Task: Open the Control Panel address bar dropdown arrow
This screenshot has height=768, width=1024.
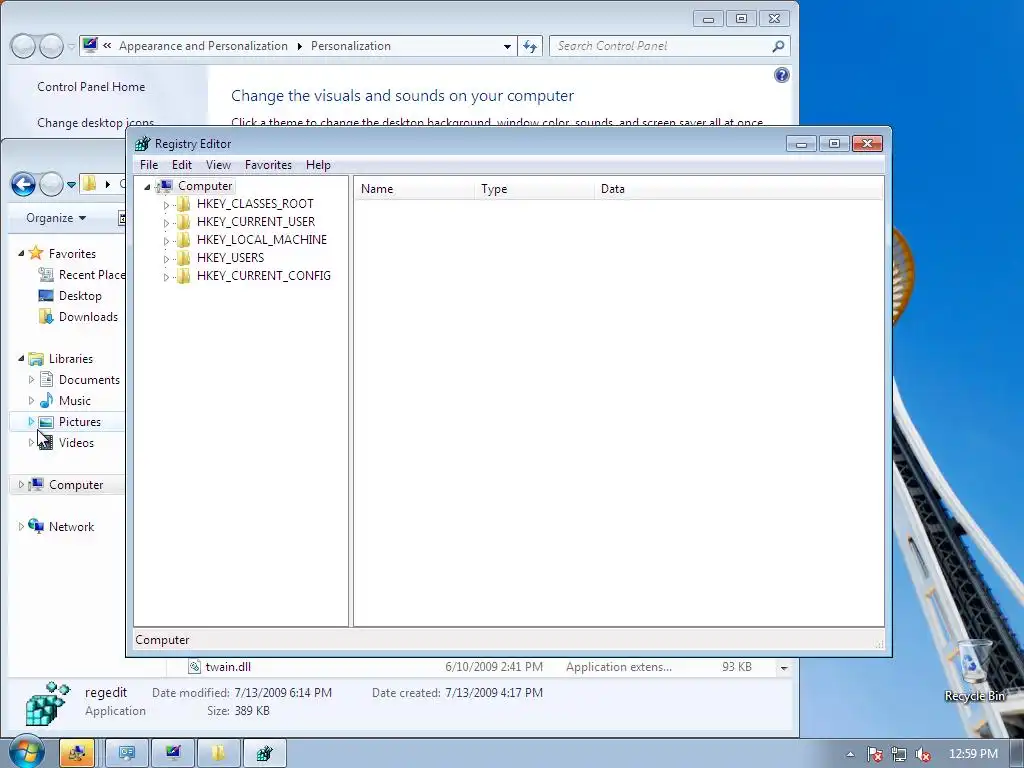Action: click(x=507, y=46)
